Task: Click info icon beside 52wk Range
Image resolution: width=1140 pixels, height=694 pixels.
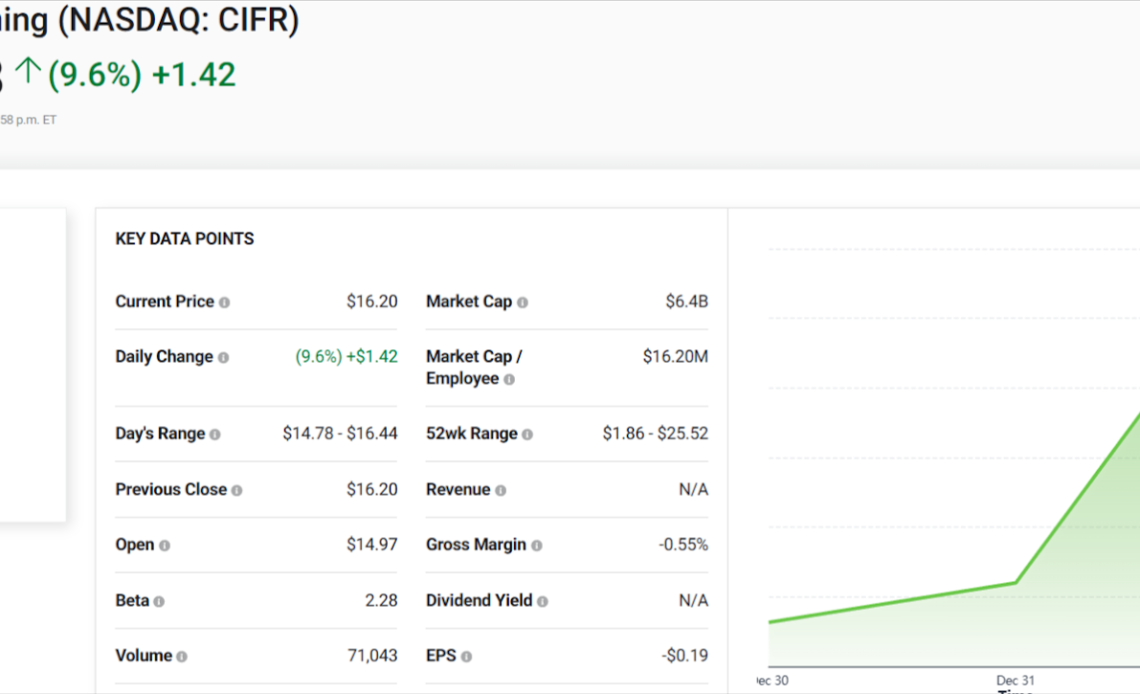Action: pyautogui.click(x=527, y=435)
